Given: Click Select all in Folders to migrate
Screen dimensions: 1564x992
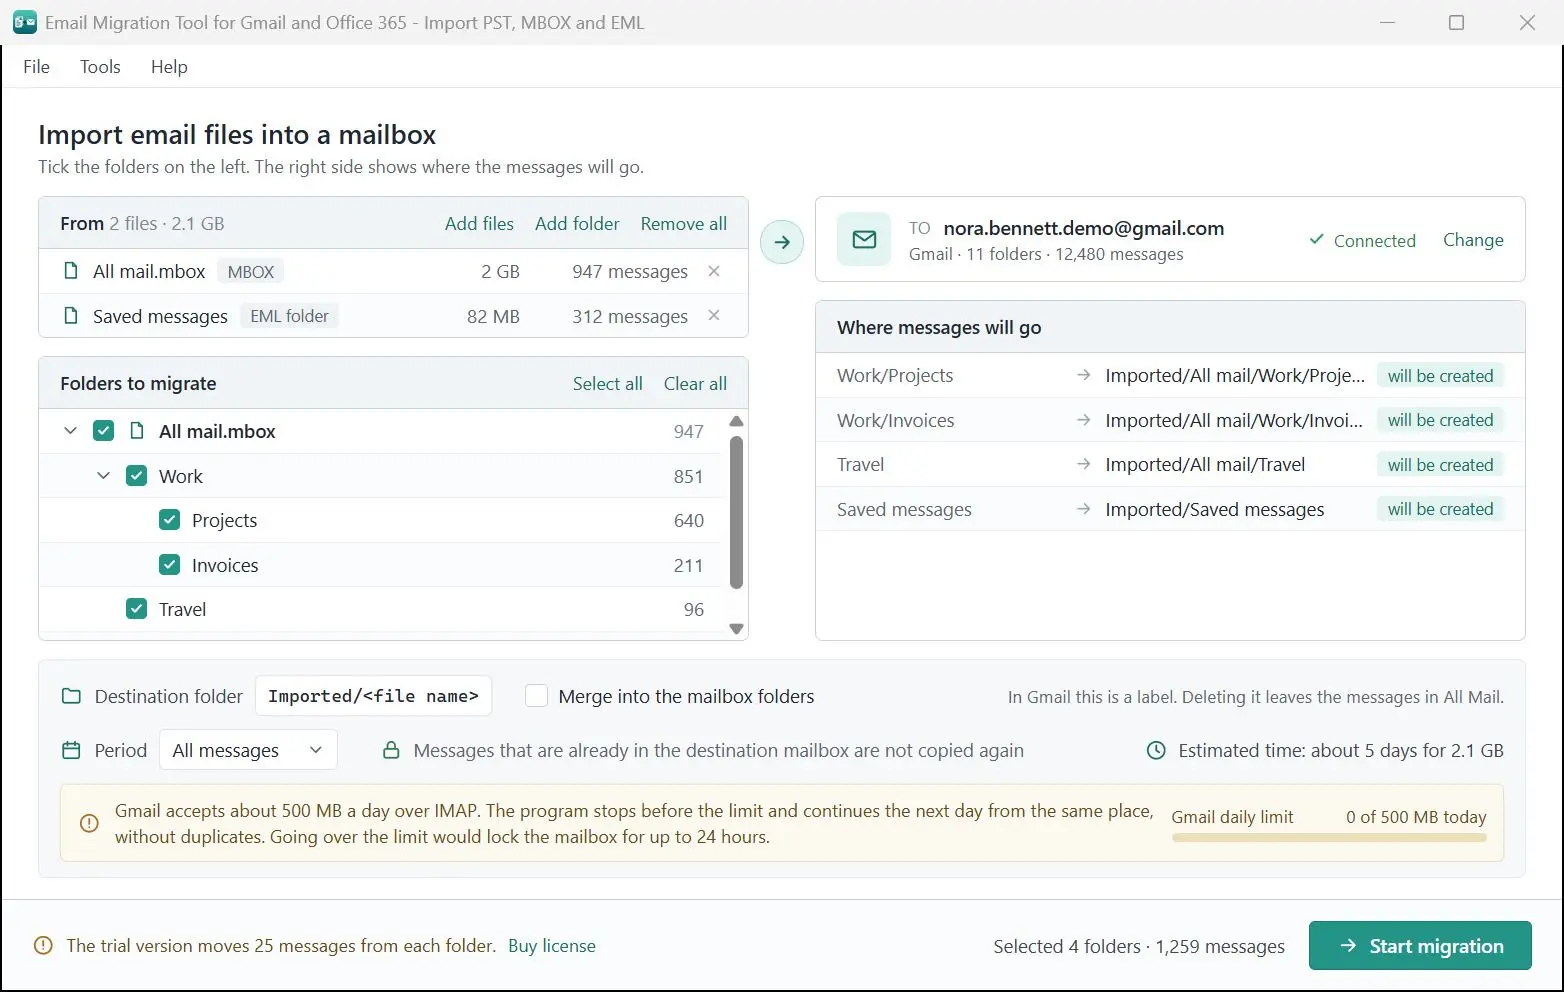Looking at the screenshot, I should (x=608, y=384).
